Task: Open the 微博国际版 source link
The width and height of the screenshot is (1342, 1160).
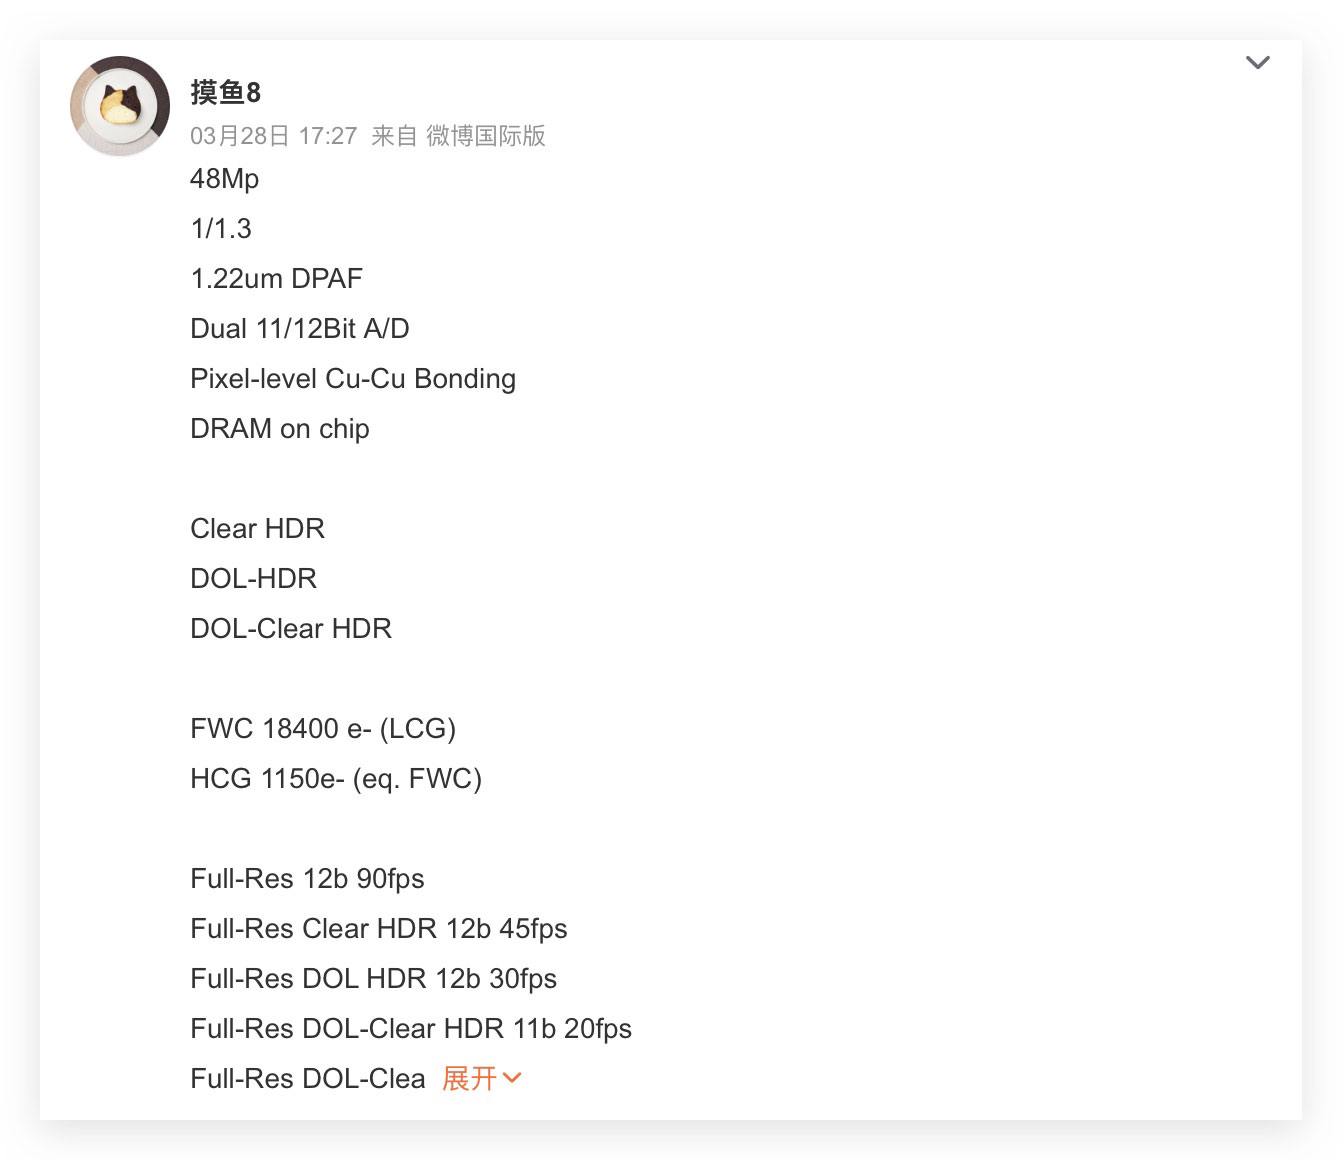Action: [x=486, y=136]
